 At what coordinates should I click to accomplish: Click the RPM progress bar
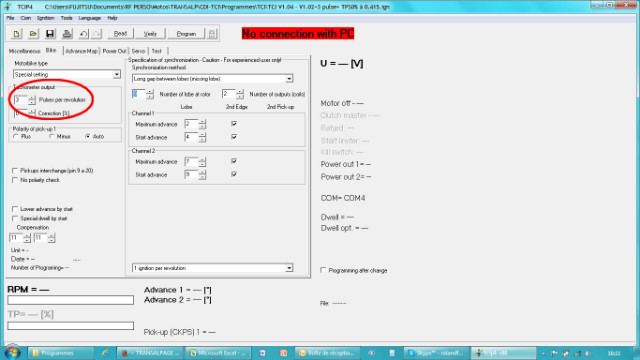[x=71, y=300]
